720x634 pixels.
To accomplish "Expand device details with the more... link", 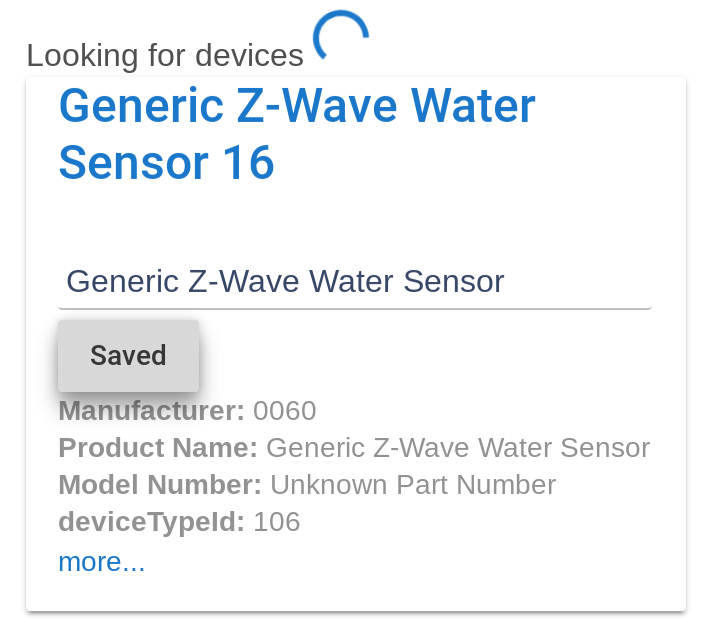I will click(101, 561).
